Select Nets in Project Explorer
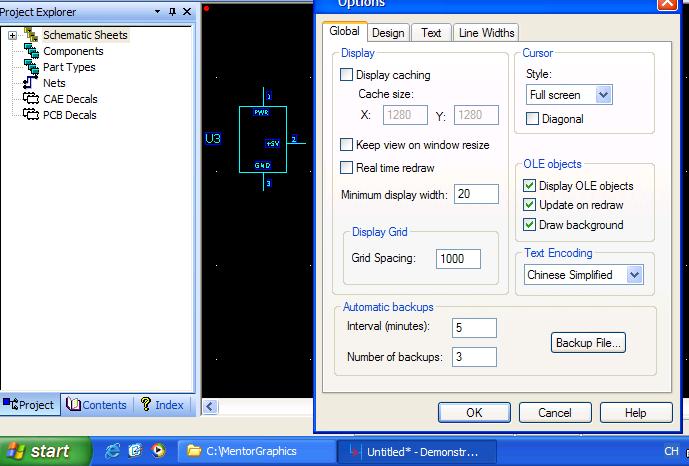 (54, 83)
